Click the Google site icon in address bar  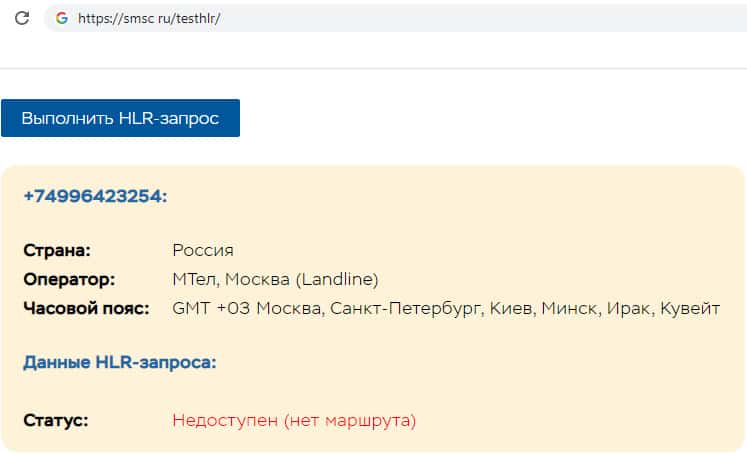tap(62, 18)
